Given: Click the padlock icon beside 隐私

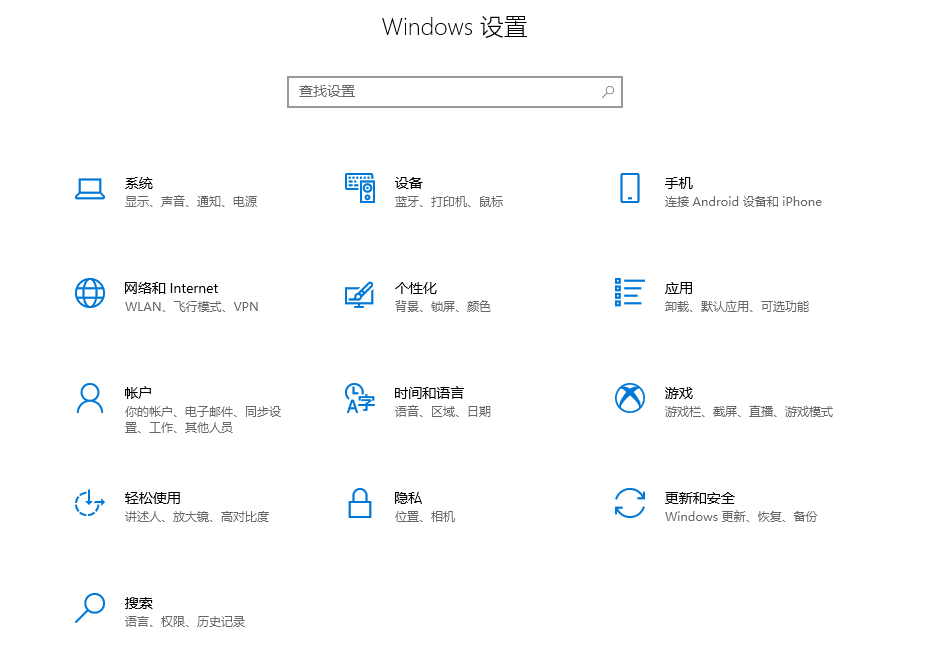Looking at the screenshot, I should tap(359, 503).
